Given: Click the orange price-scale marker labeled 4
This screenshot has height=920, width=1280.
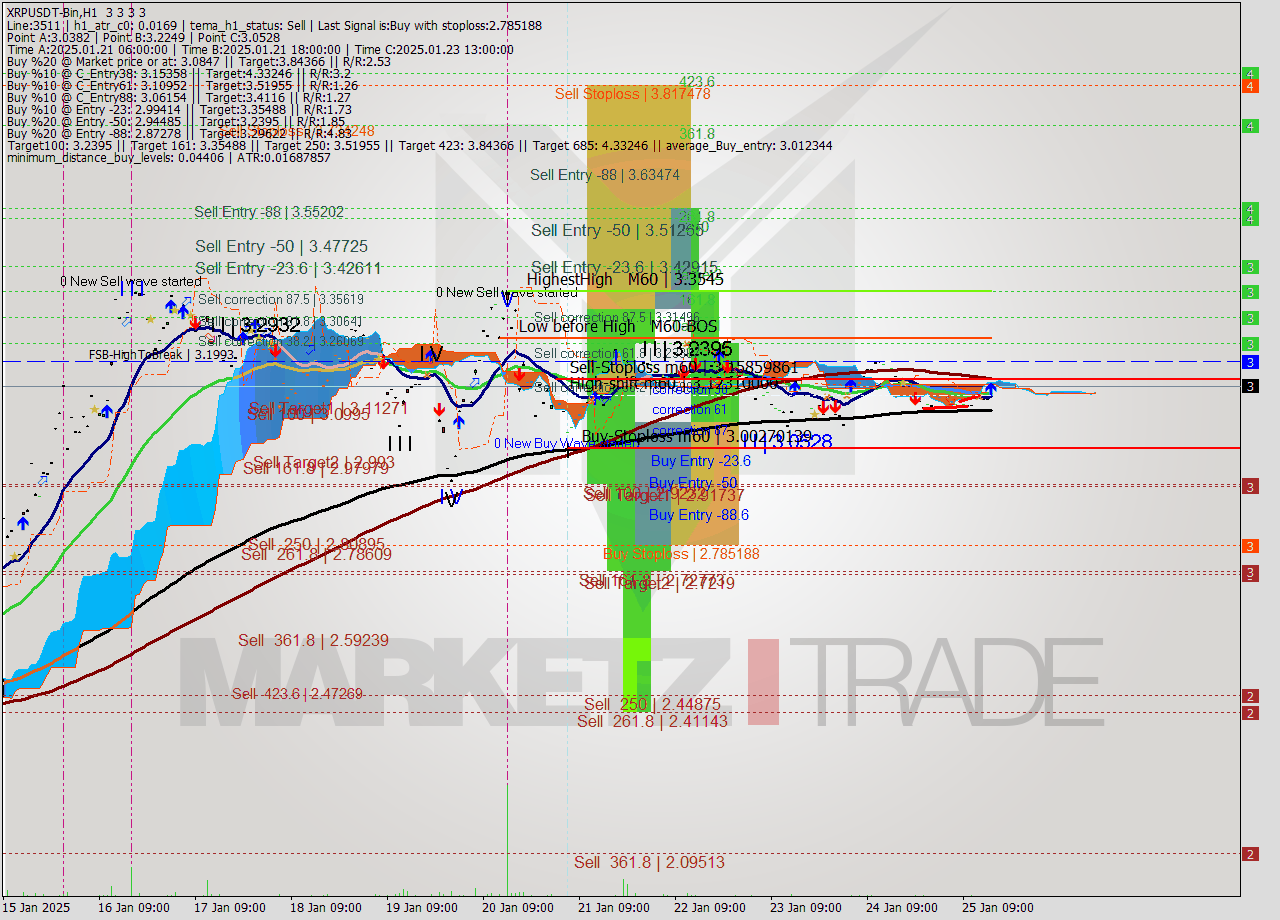Looking at the screenshot, I should tap(1250, 86).
